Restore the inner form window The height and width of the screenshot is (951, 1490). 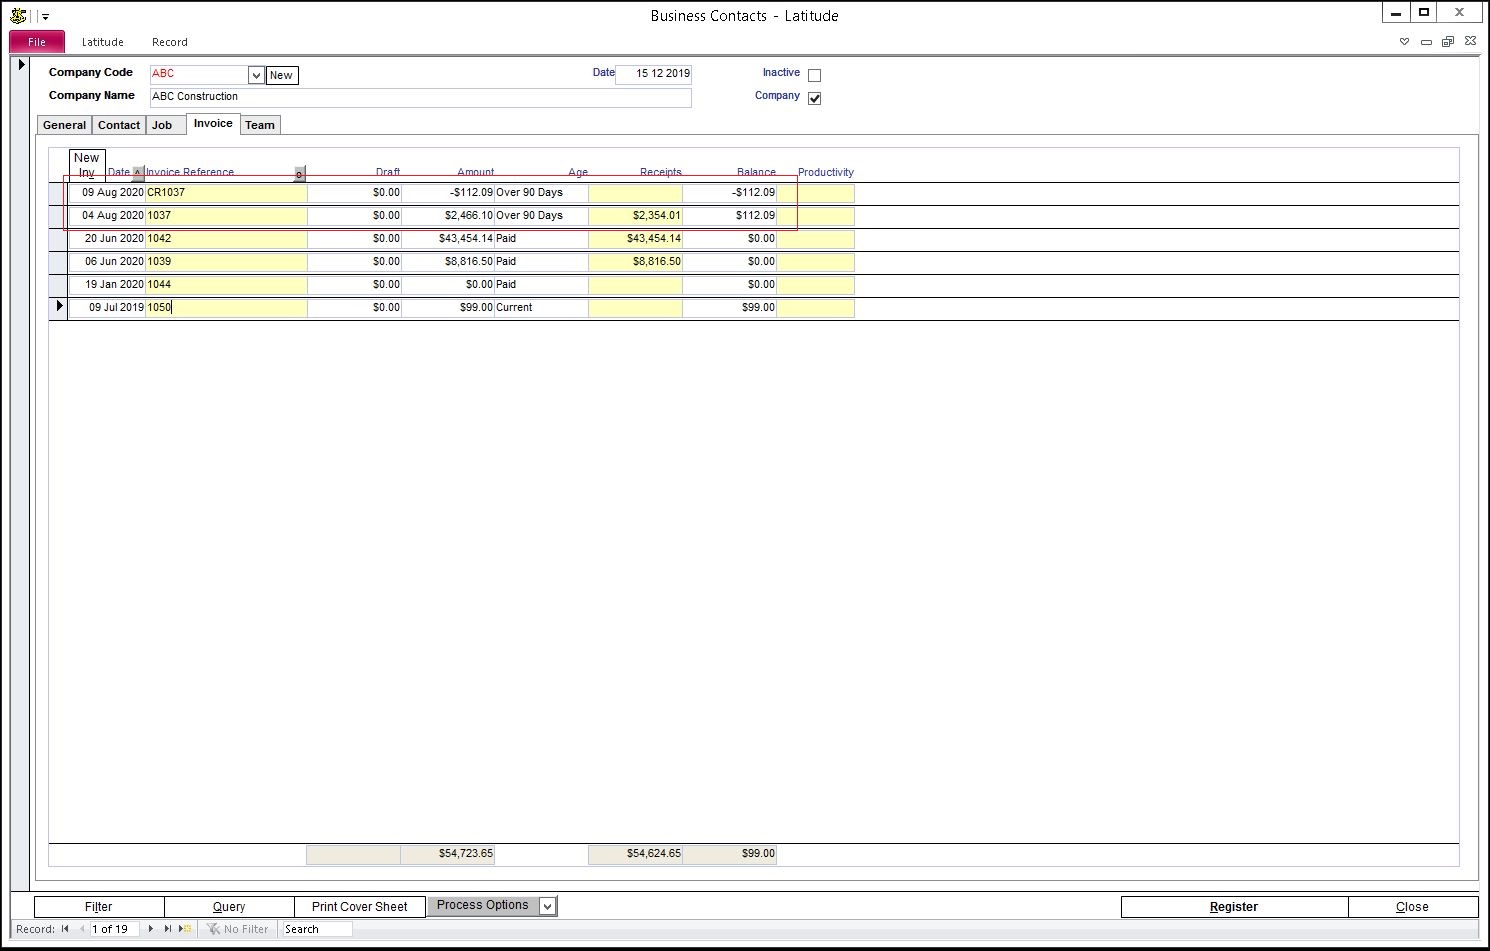tap(1447, 42)
